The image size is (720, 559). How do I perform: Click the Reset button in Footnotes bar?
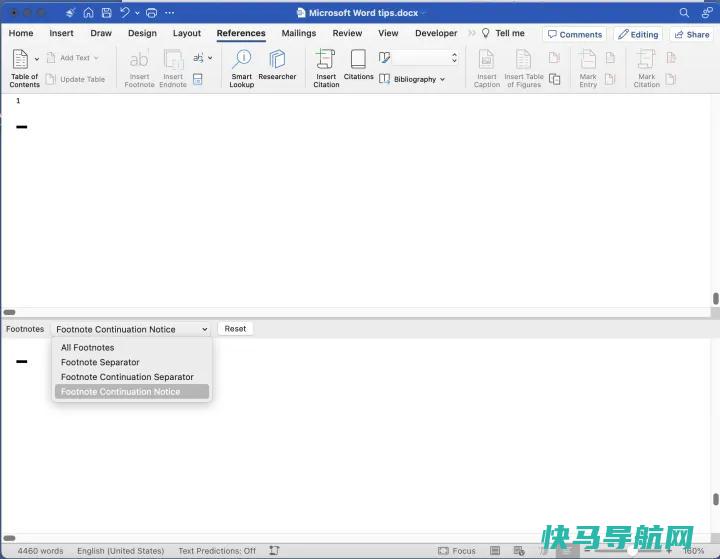235,329
